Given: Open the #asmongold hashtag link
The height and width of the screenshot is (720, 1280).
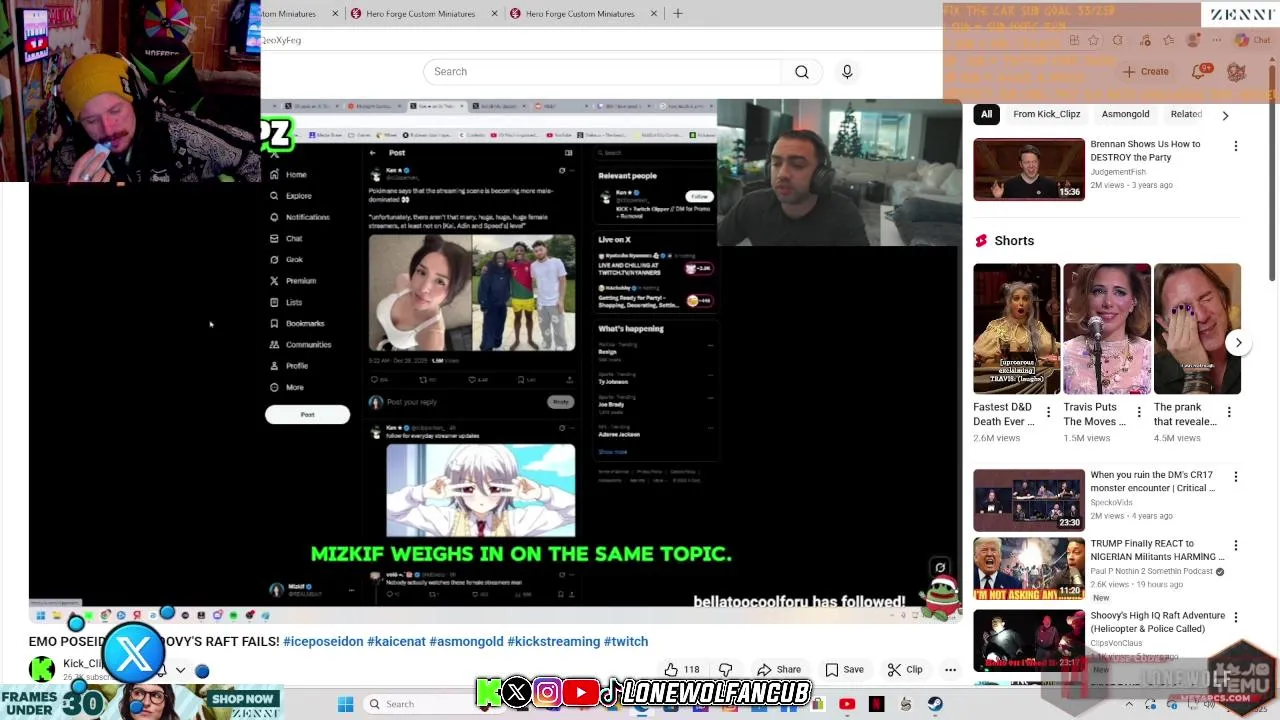Looking at the screenshot, I should pyautogui.click(x=466, y=641).
